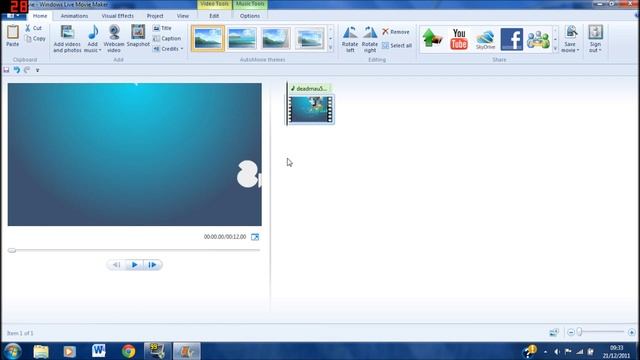The height and width of the screenshot is (360, 640).
Task: Open Microsoft Word from the taskbar
Action: pyautogui.click(x=98, y=351)
